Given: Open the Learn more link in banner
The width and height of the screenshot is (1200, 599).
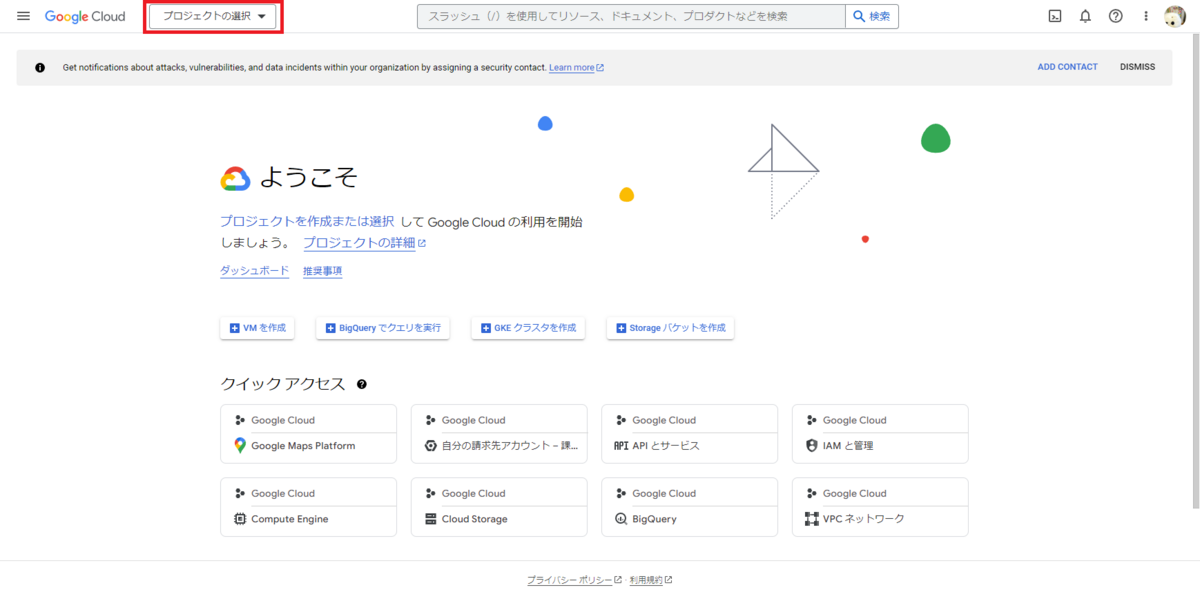Looking at the screenshot, I should point(576,68).
